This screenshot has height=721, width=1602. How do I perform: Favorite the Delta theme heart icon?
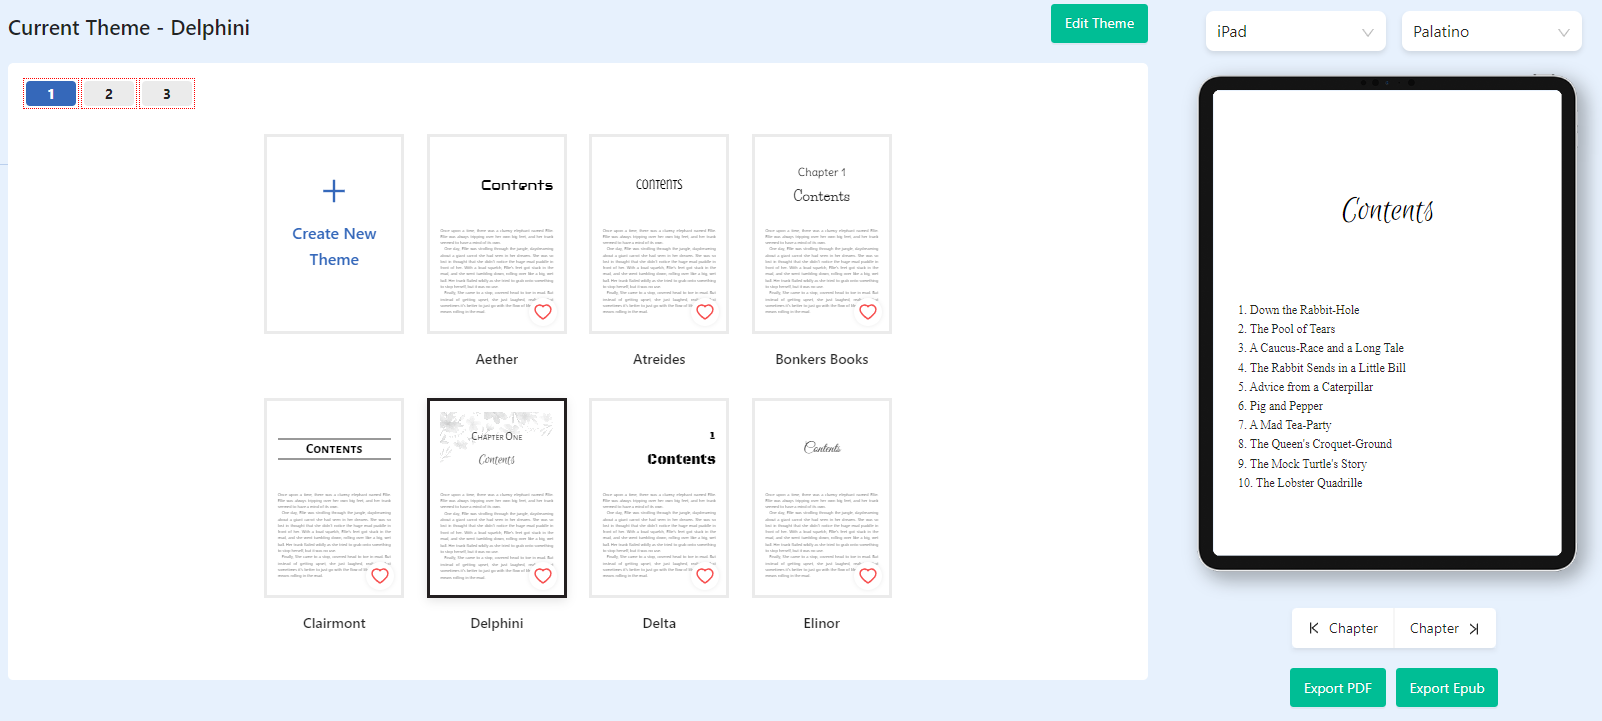tap(705, 576)
